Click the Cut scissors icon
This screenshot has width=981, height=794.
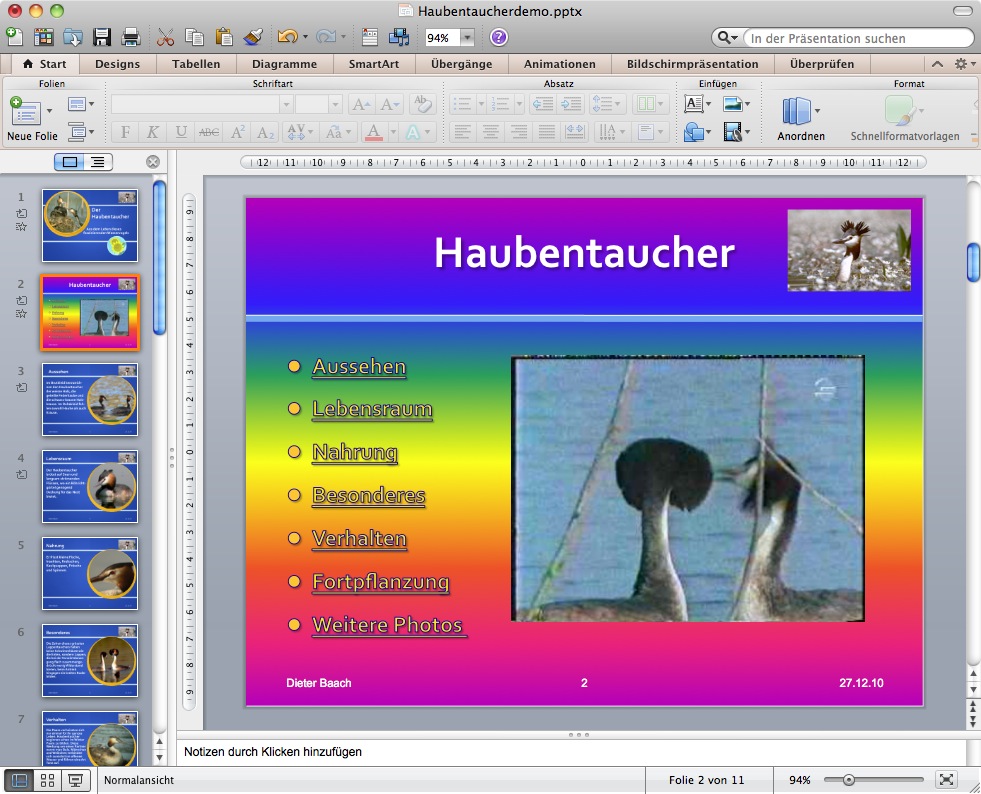[166, 38]
